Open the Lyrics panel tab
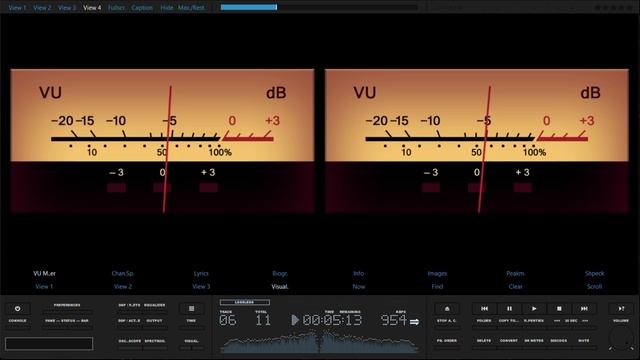This screenshot has width=640, height=360. 201,273
